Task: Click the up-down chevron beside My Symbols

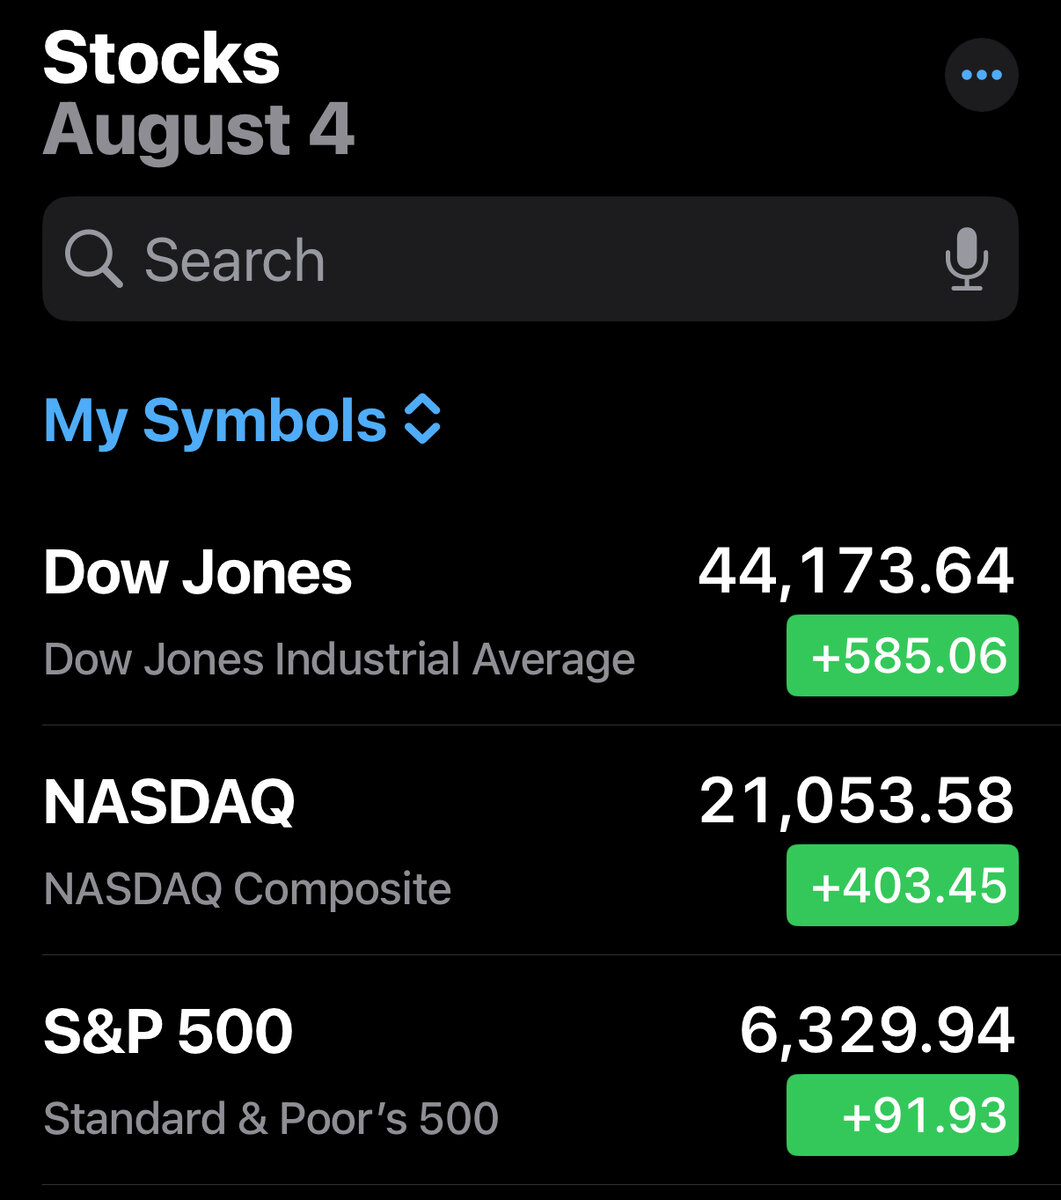Action: pyautogui.click(x=422, y=421)
